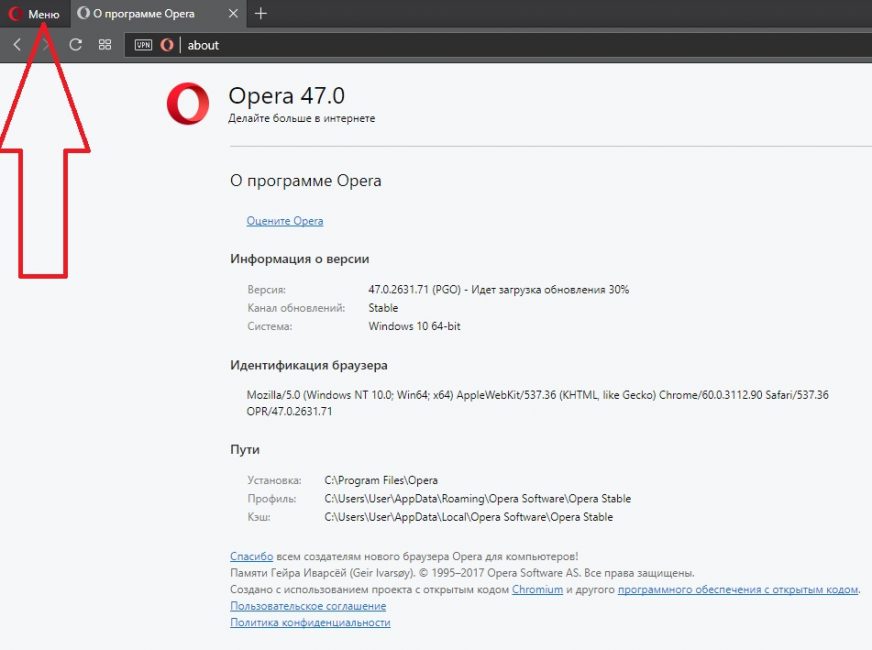Image resolution: width=872 pixels, height=650 pixels.
Task: Click the Идентификация браузера heading
Action: coord(309,365)
